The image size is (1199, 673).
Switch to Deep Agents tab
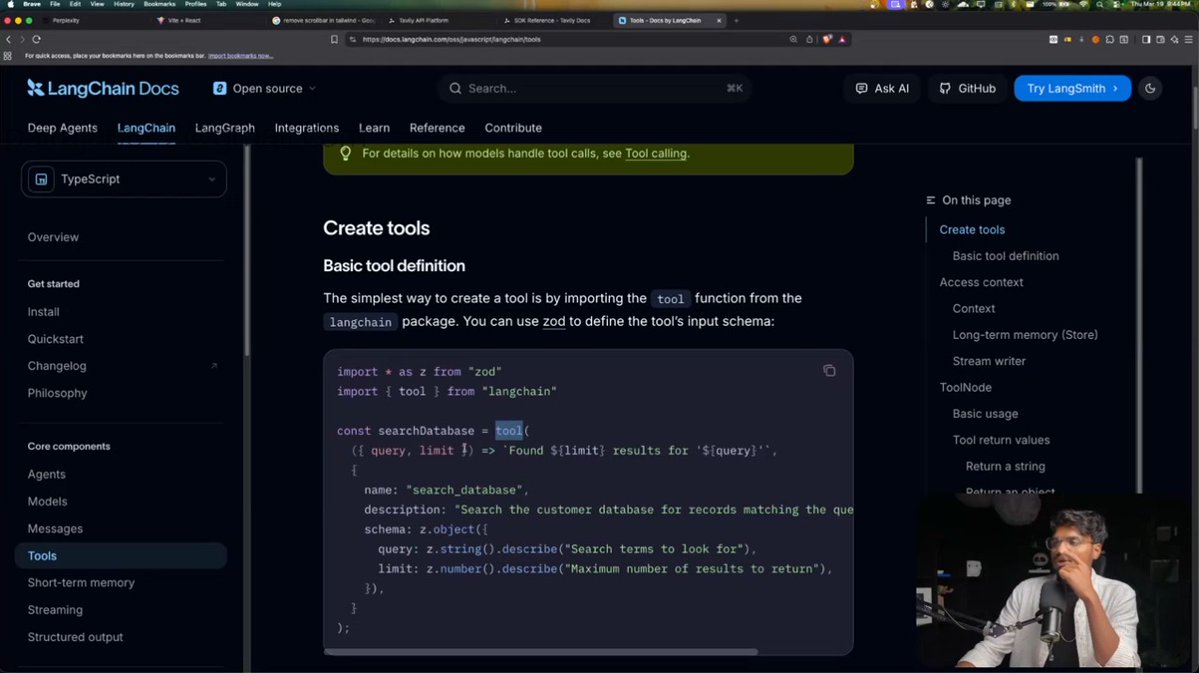[x=63, y=128]
